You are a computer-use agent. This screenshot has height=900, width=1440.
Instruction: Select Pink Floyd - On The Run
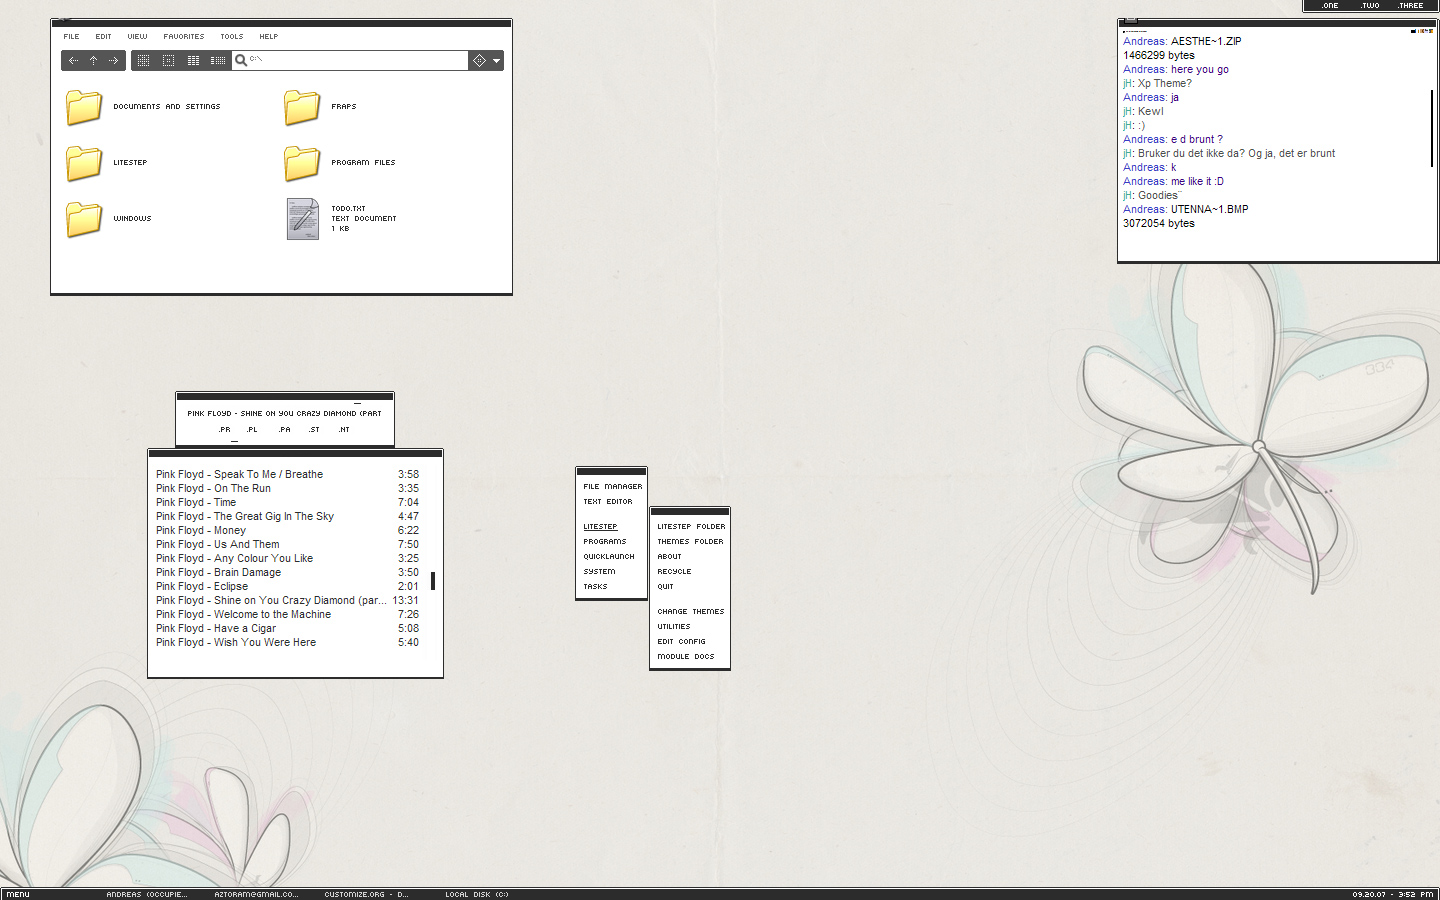point(287,488)
